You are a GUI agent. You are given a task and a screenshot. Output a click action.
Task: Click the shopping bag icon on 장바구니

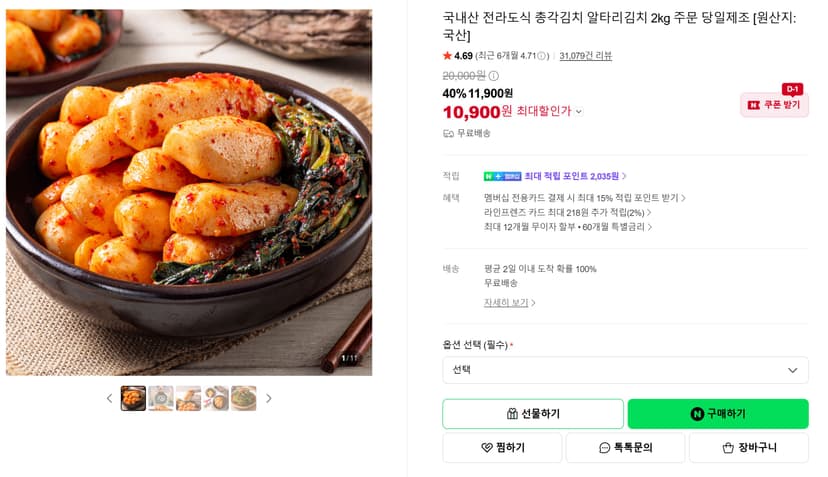(728, 448)
